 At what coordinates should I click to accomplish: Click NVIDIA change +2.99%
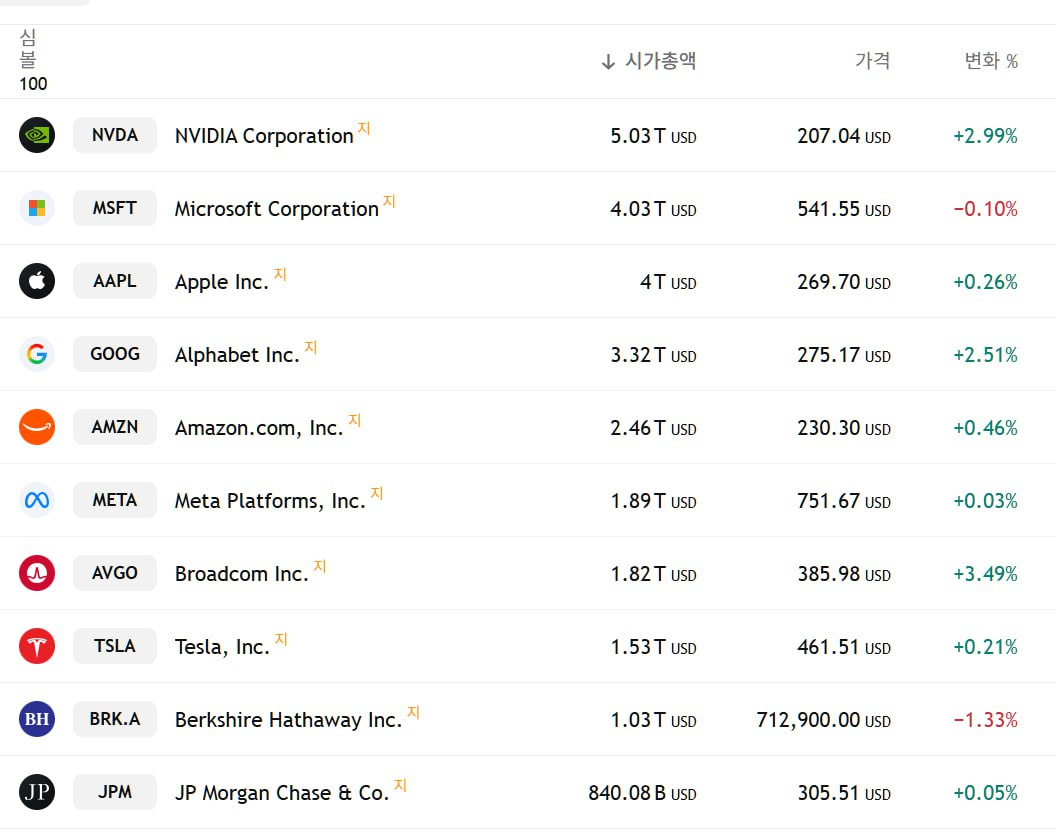tap(985, 136)
